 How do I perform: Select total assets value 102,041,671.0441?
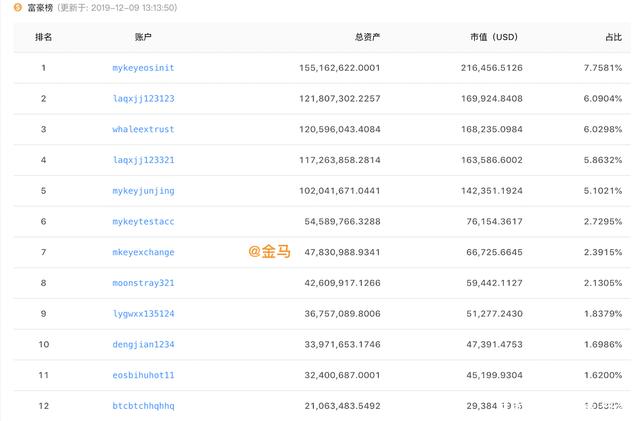pyautogui.click(x=340, y=191)
